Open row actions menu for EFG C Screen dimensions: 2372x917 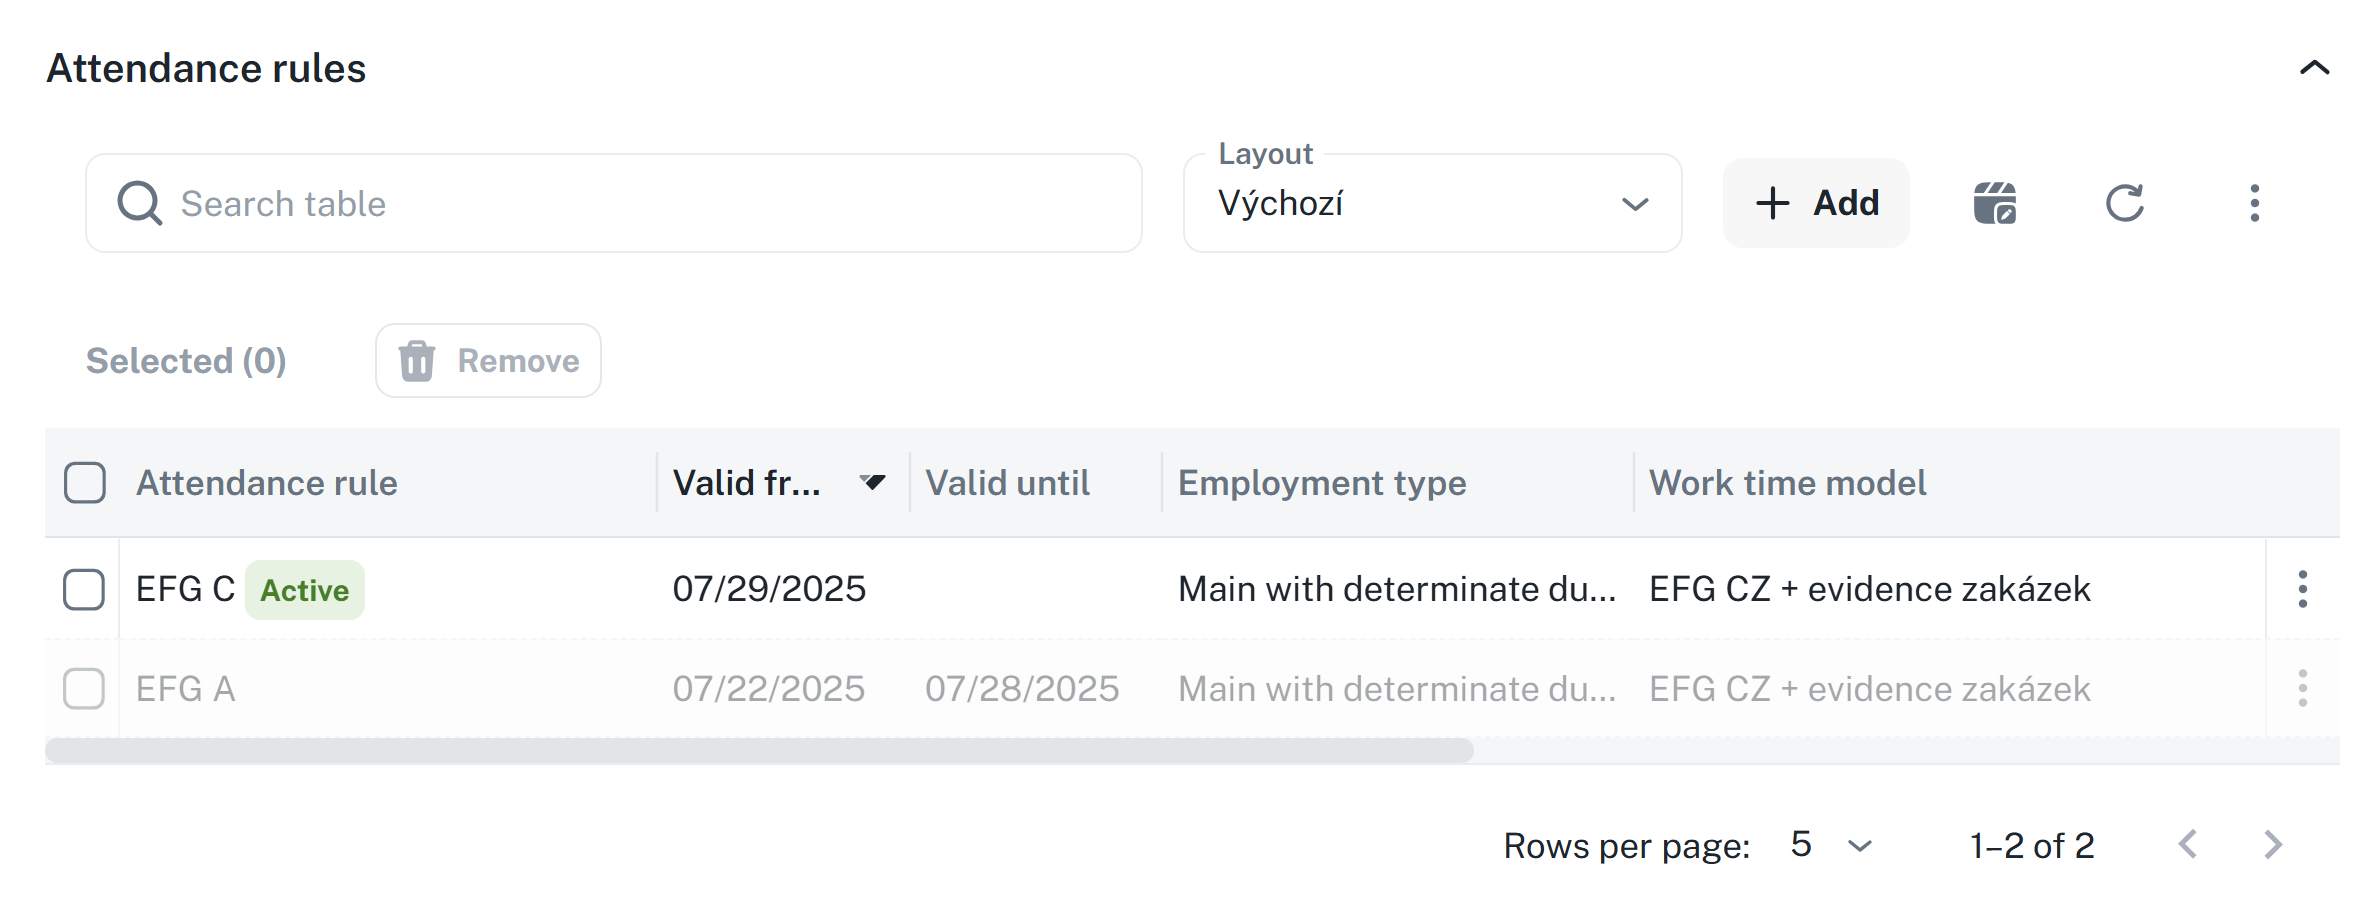(2302, 589)
